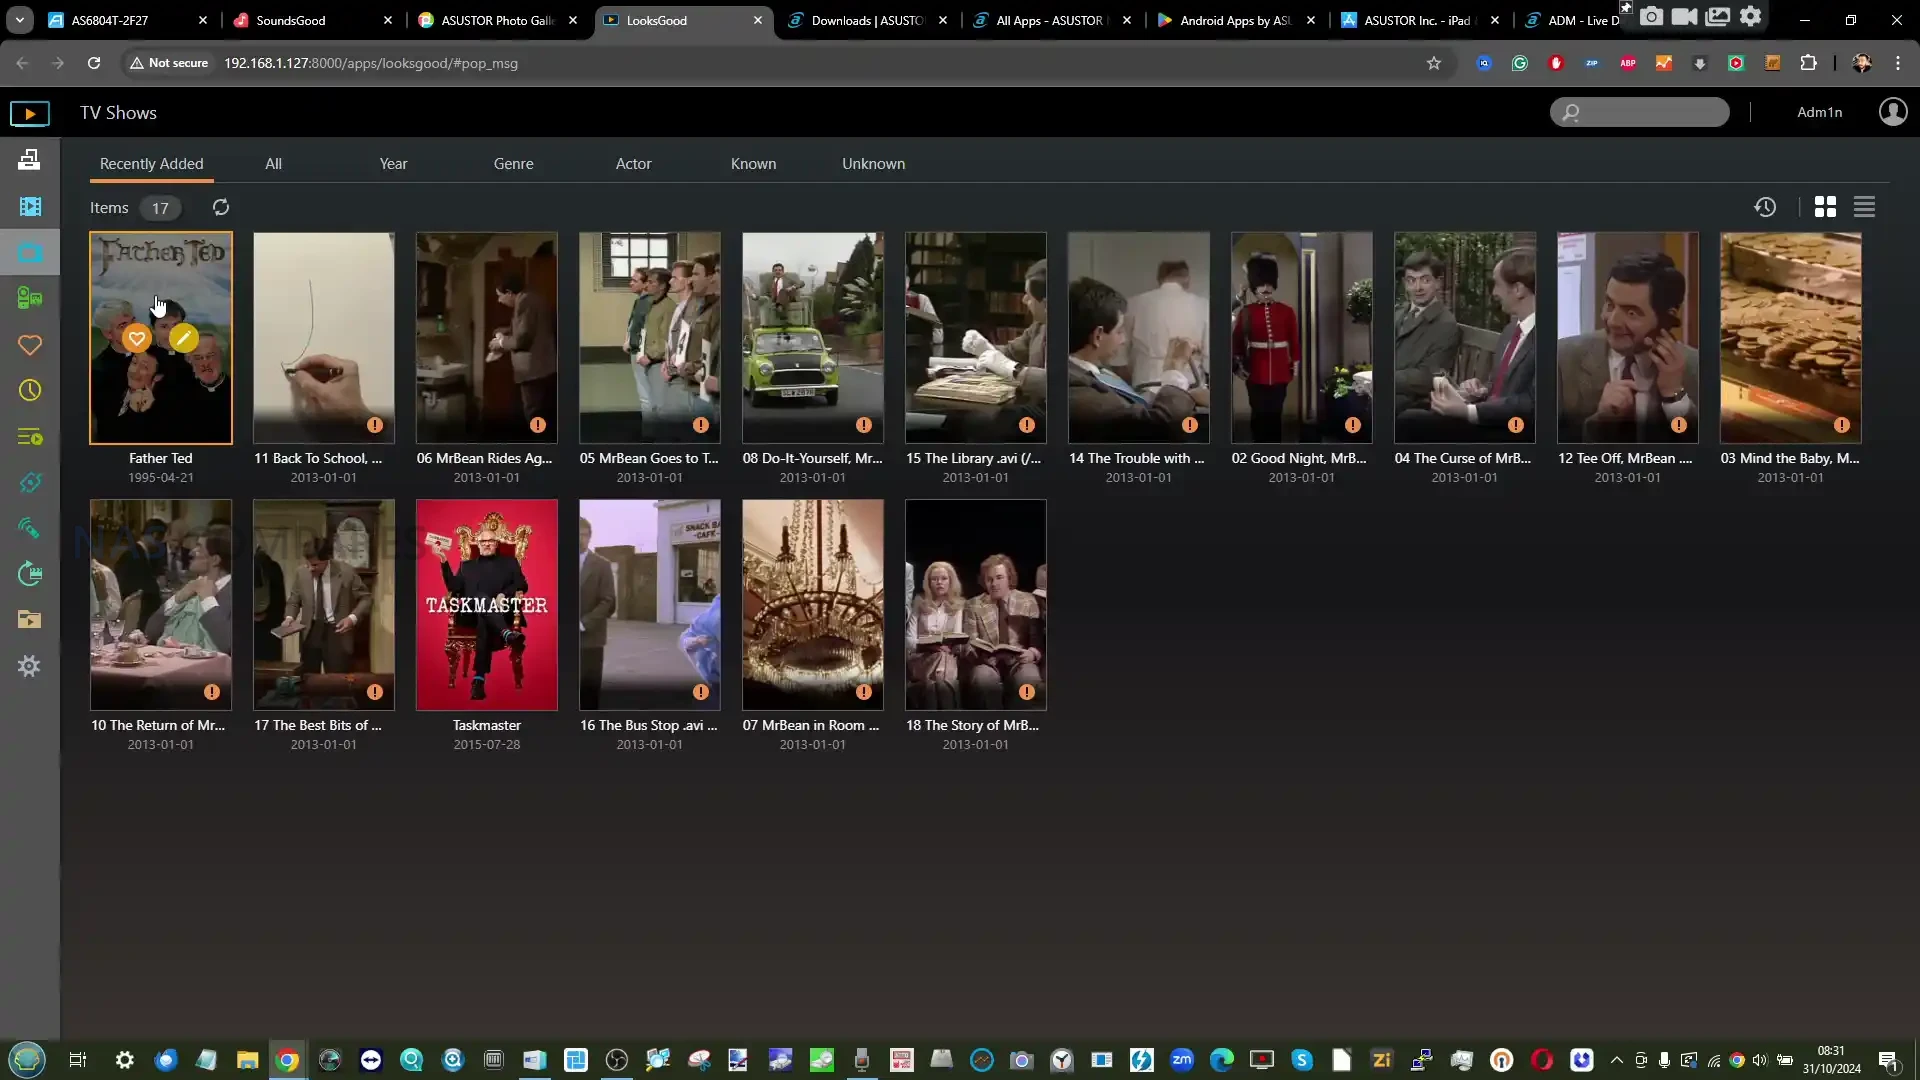The height and width of the screenshot is (1080, 1920).
Task: Open the Movies section in sidebar
Action: point(30,206)
